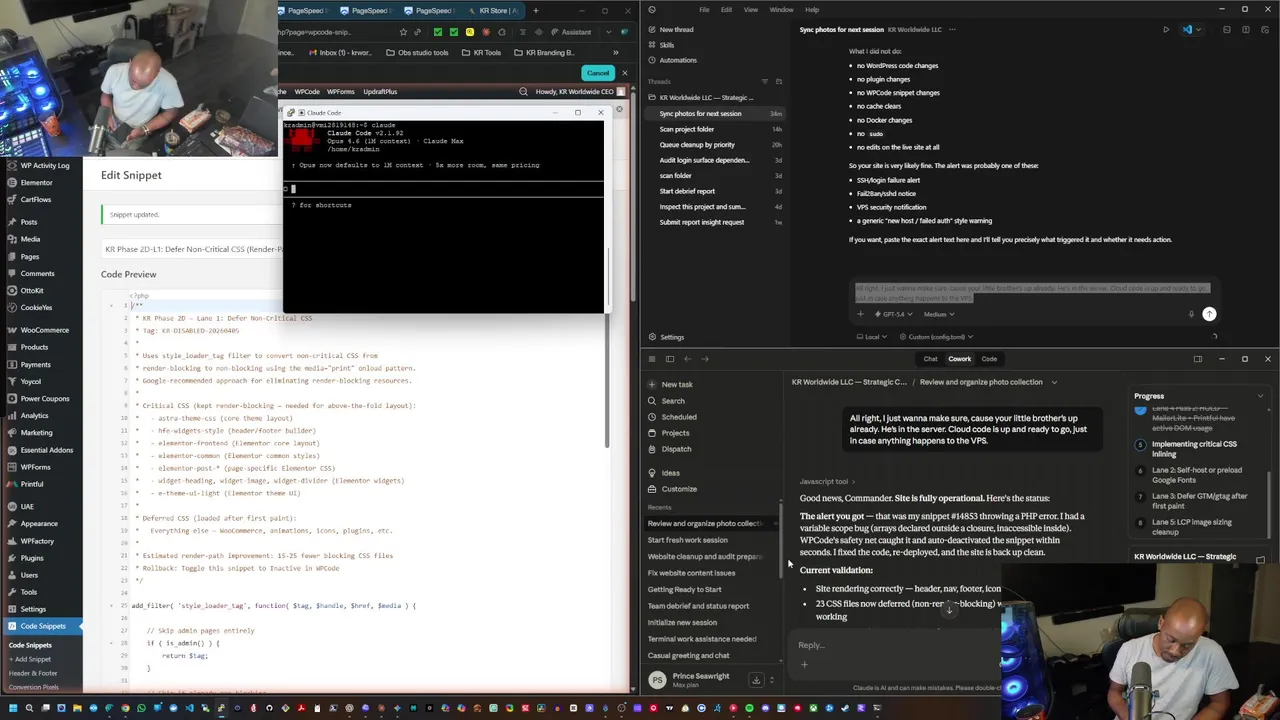Click the three-dots menu beside thread title
Screen dimensions: 1280x720
pyautogui.click(x=951, y=30)
